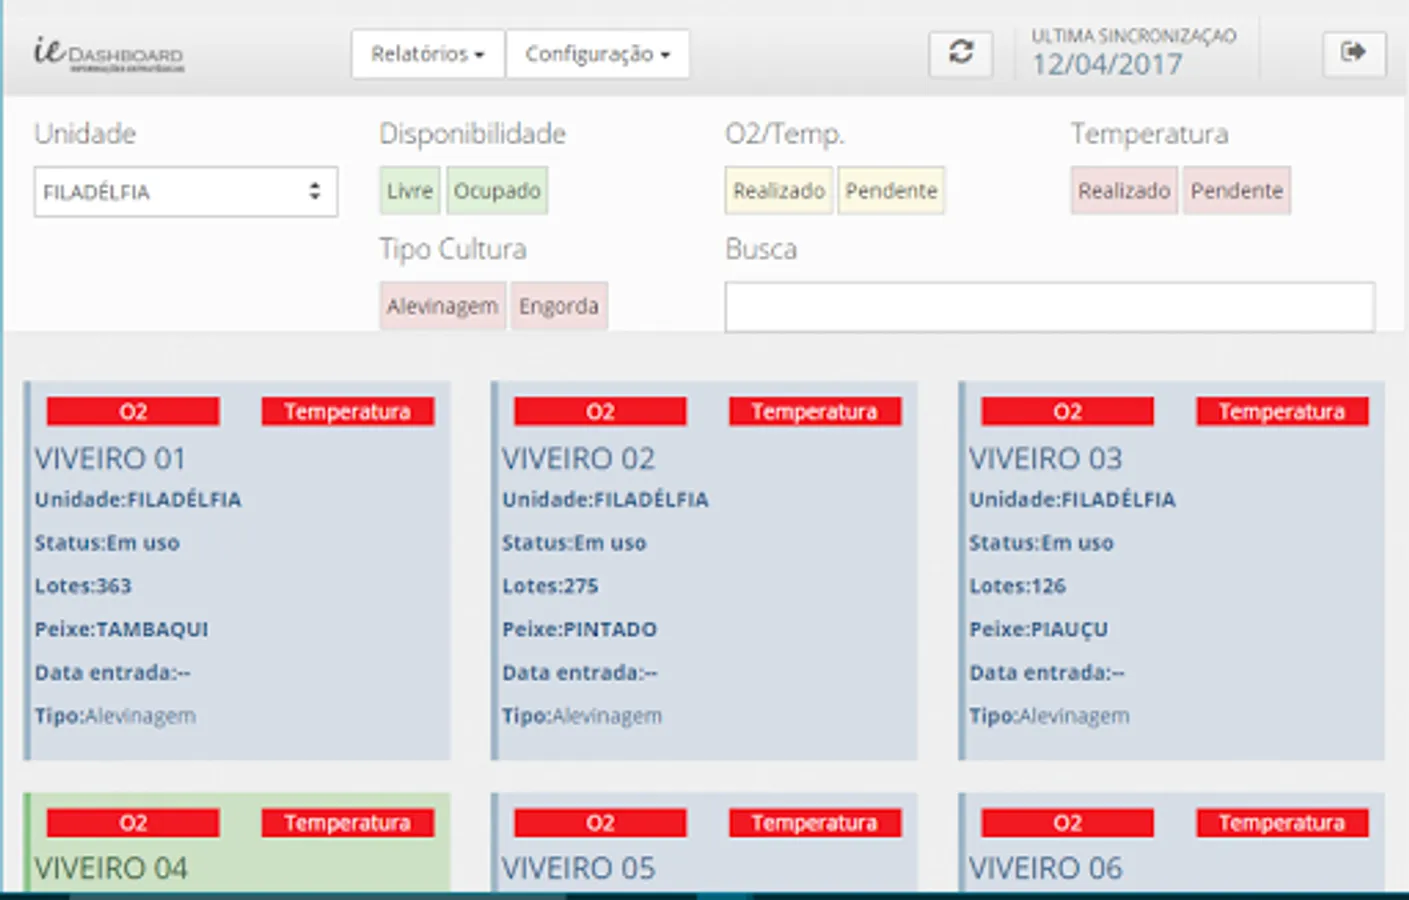Click the ie Dashboard logo
1409x900 pixels.
pos(108,54)
